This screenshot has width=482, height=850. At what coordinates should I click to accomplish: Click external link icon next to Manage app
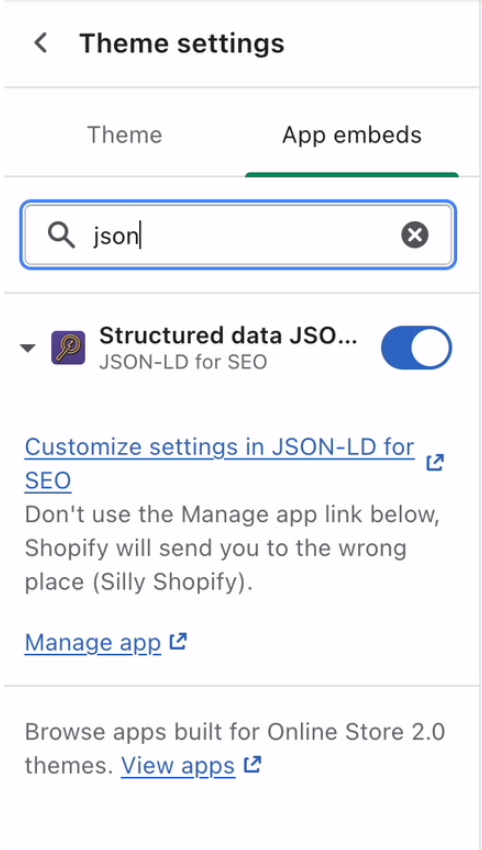point(178,641)
